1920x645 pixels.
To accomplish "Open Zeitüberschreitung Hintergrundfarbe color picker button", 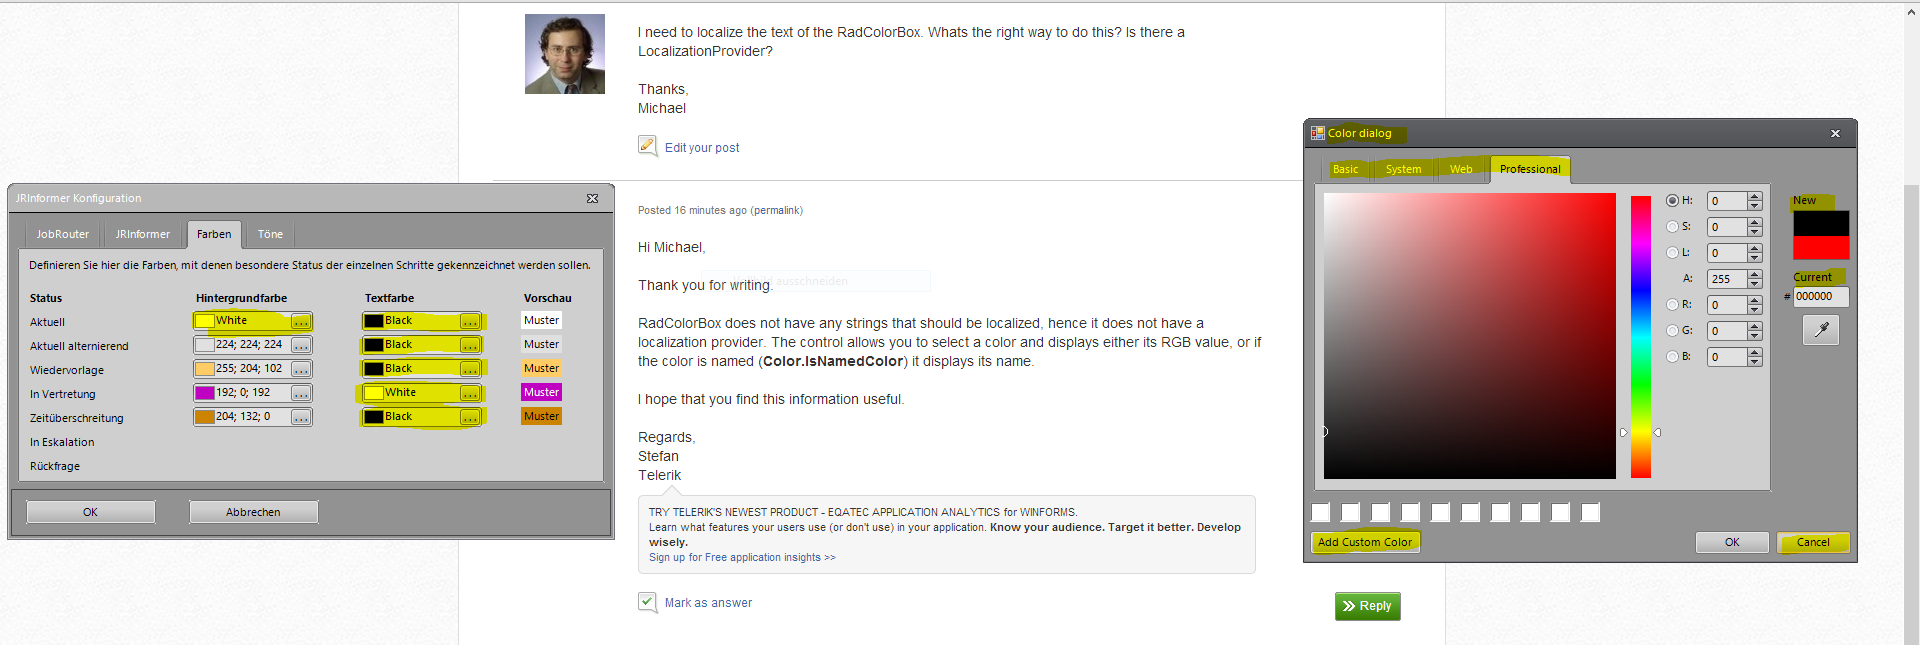I will (x=300, y=417).
